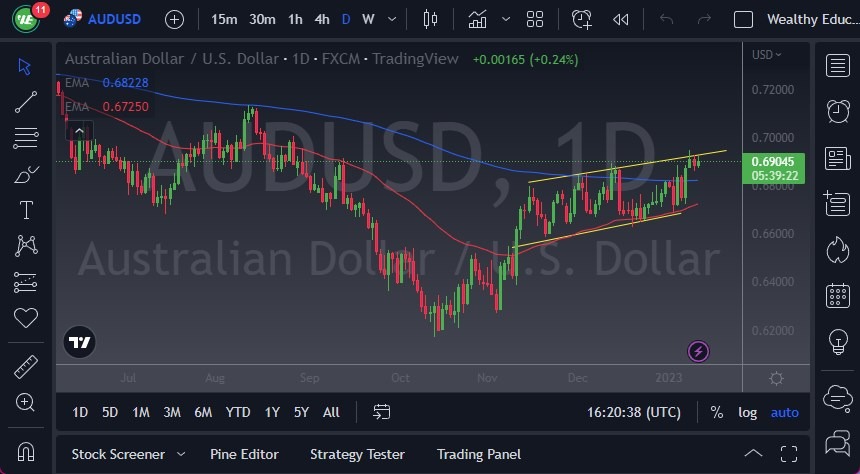Set date range to 1M
Viewport: 860px width, 474px height.
pyautogui.click(x=141, y=412)
